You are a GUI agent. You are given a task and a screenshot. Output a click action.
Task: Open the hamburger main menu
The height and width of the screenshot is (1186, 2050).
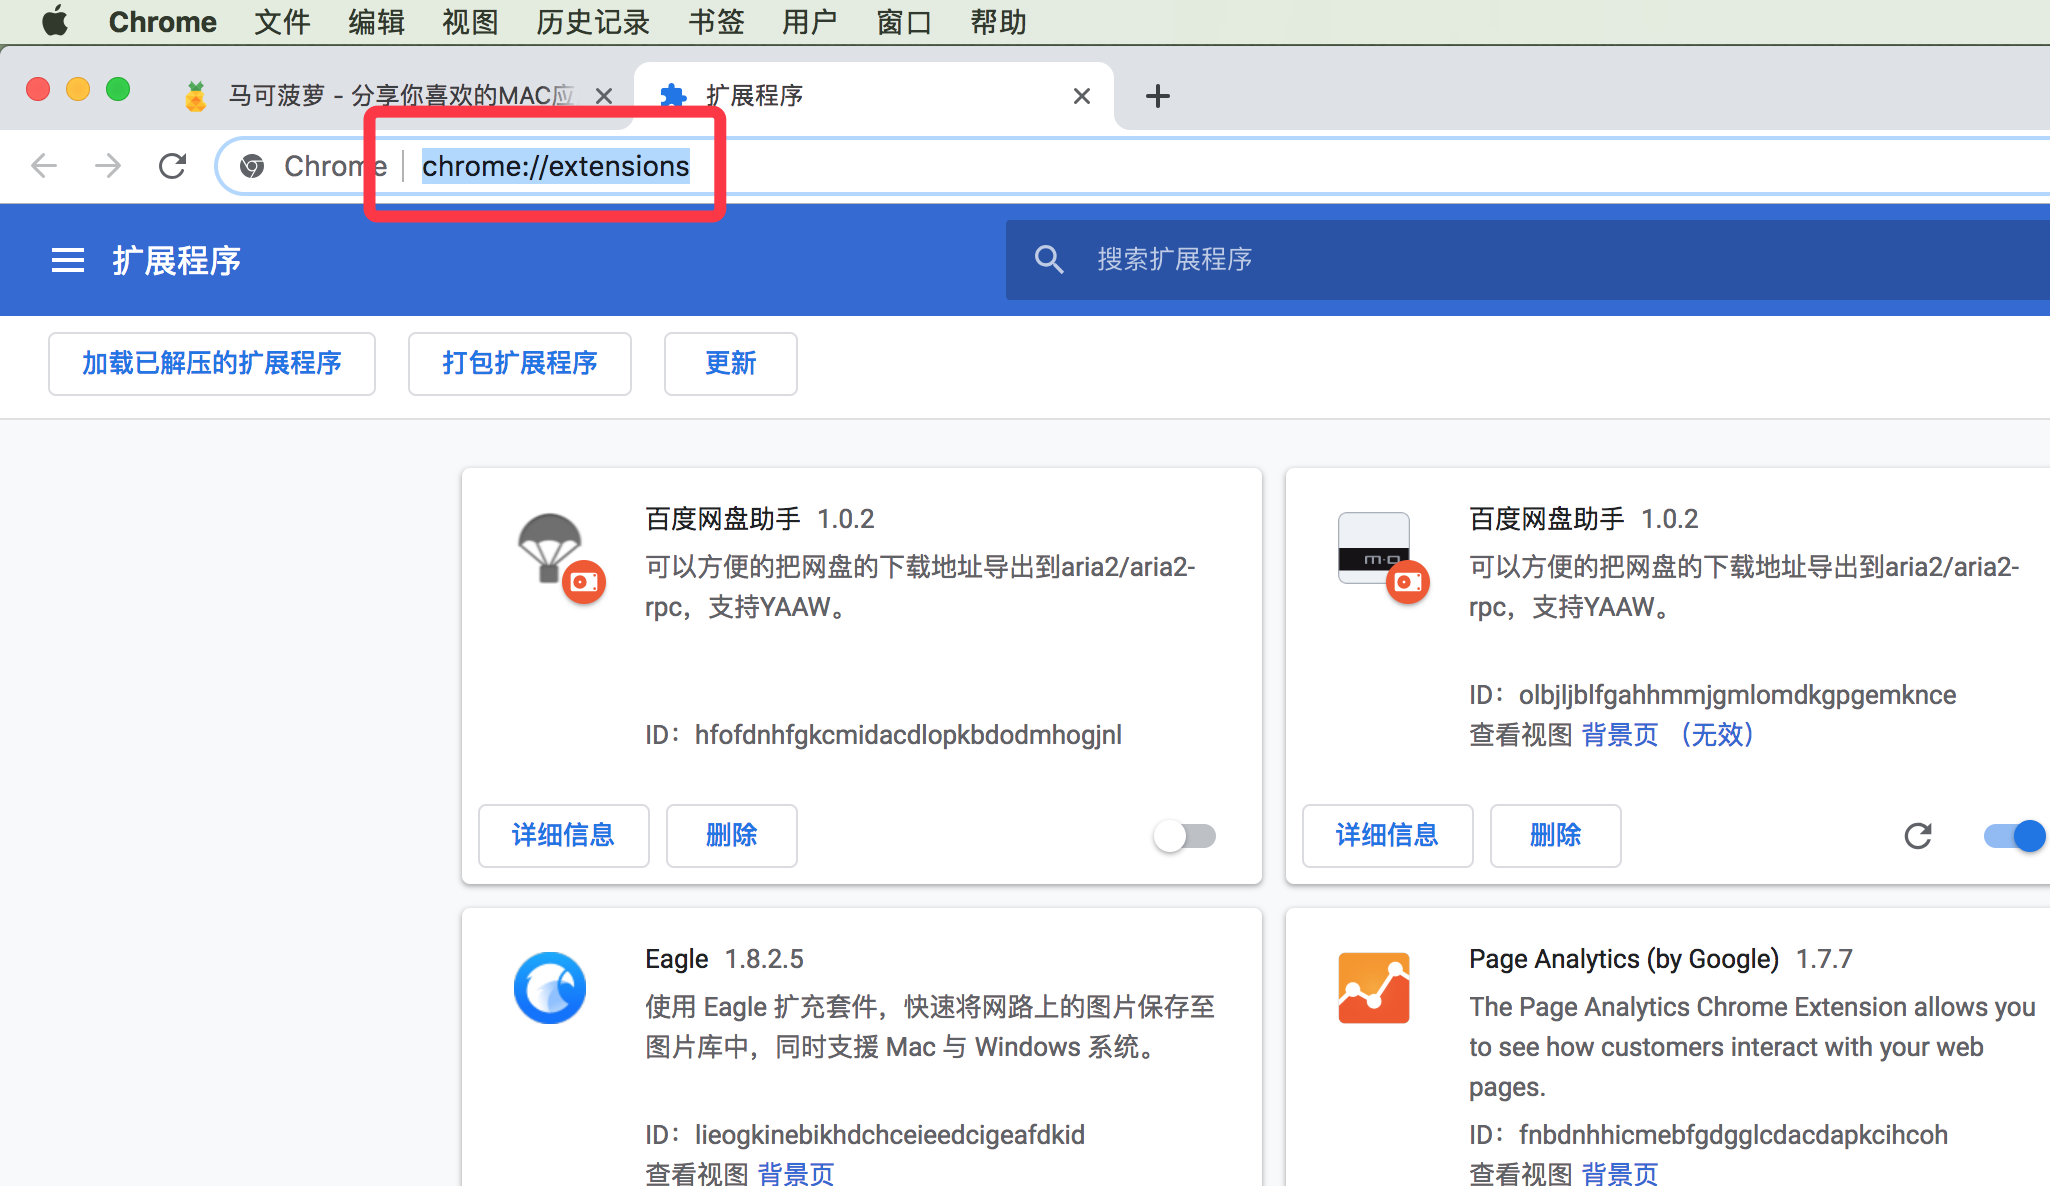(68, 261)
